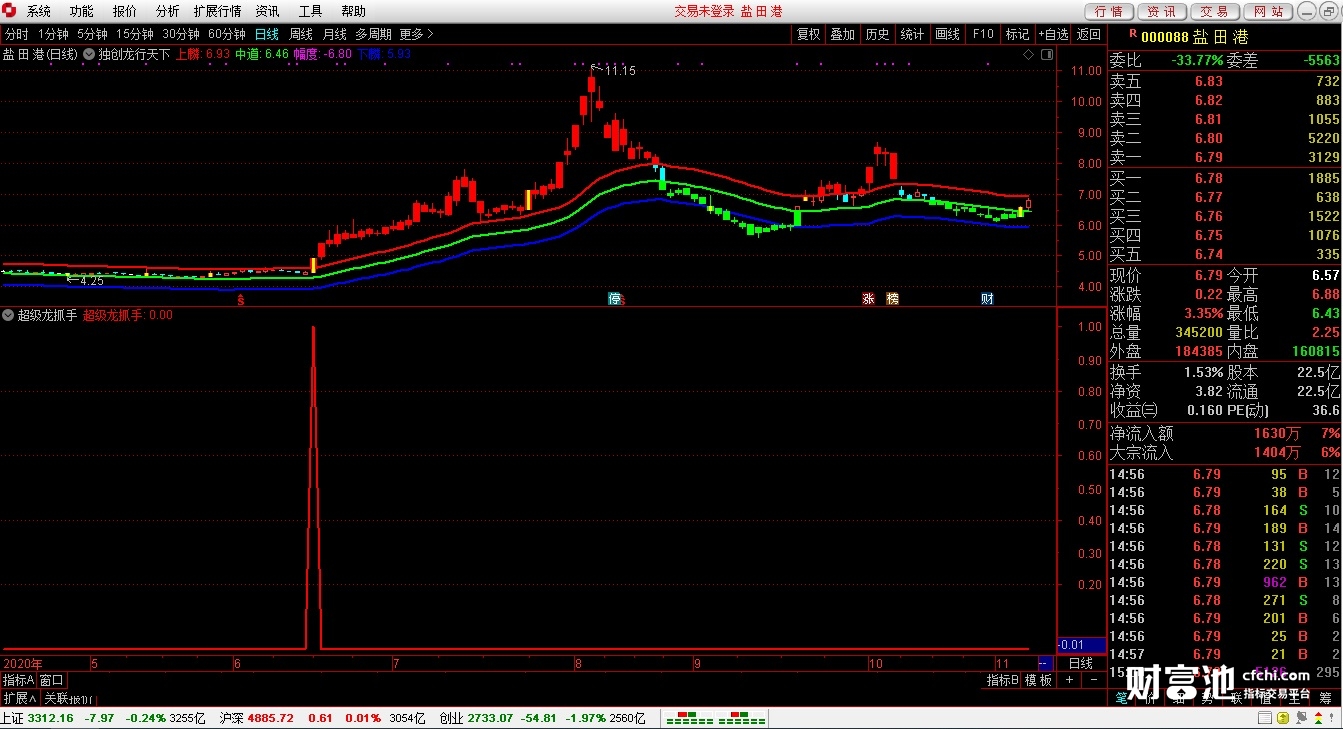Expand the 超级龙抓手 indicator dropdown arrow
The image size is (1343, 729).
pos(8,315)
